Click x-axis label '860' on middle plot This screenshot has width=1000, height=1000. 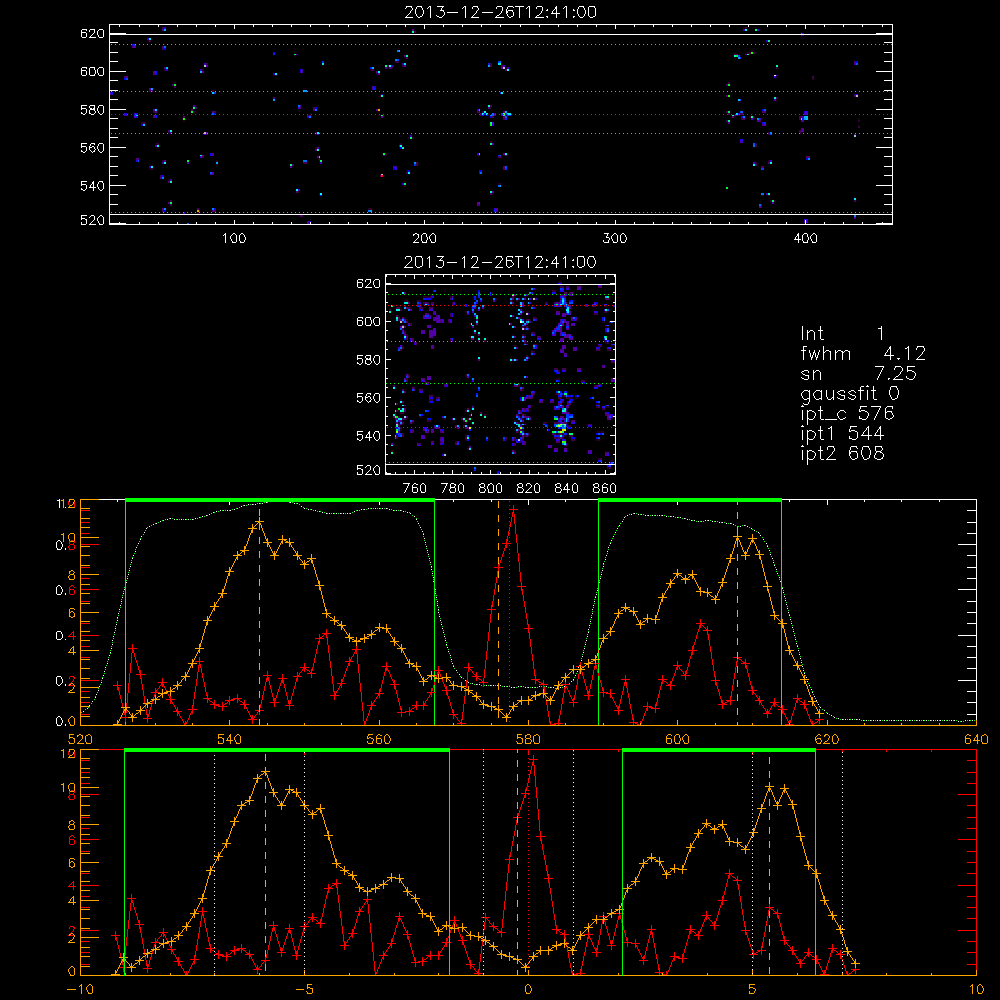coord(605,489)
